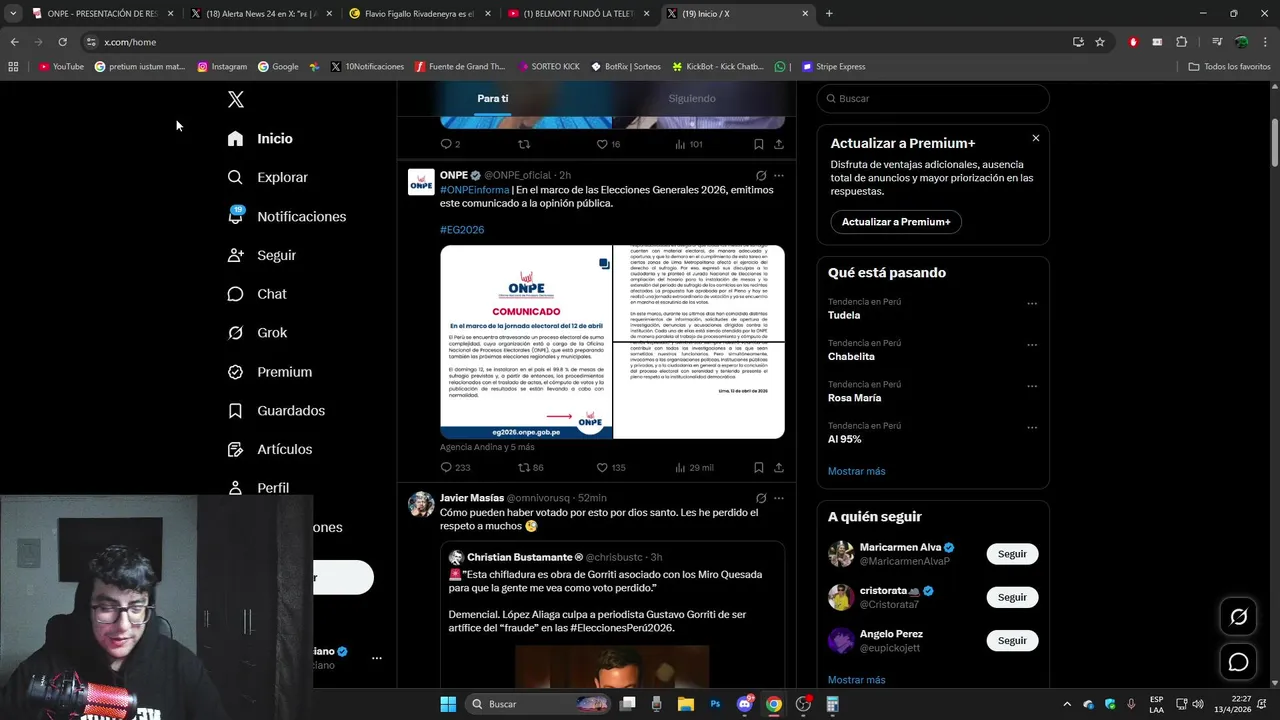Open floating messages chat button

click(x=1238, y=662)
